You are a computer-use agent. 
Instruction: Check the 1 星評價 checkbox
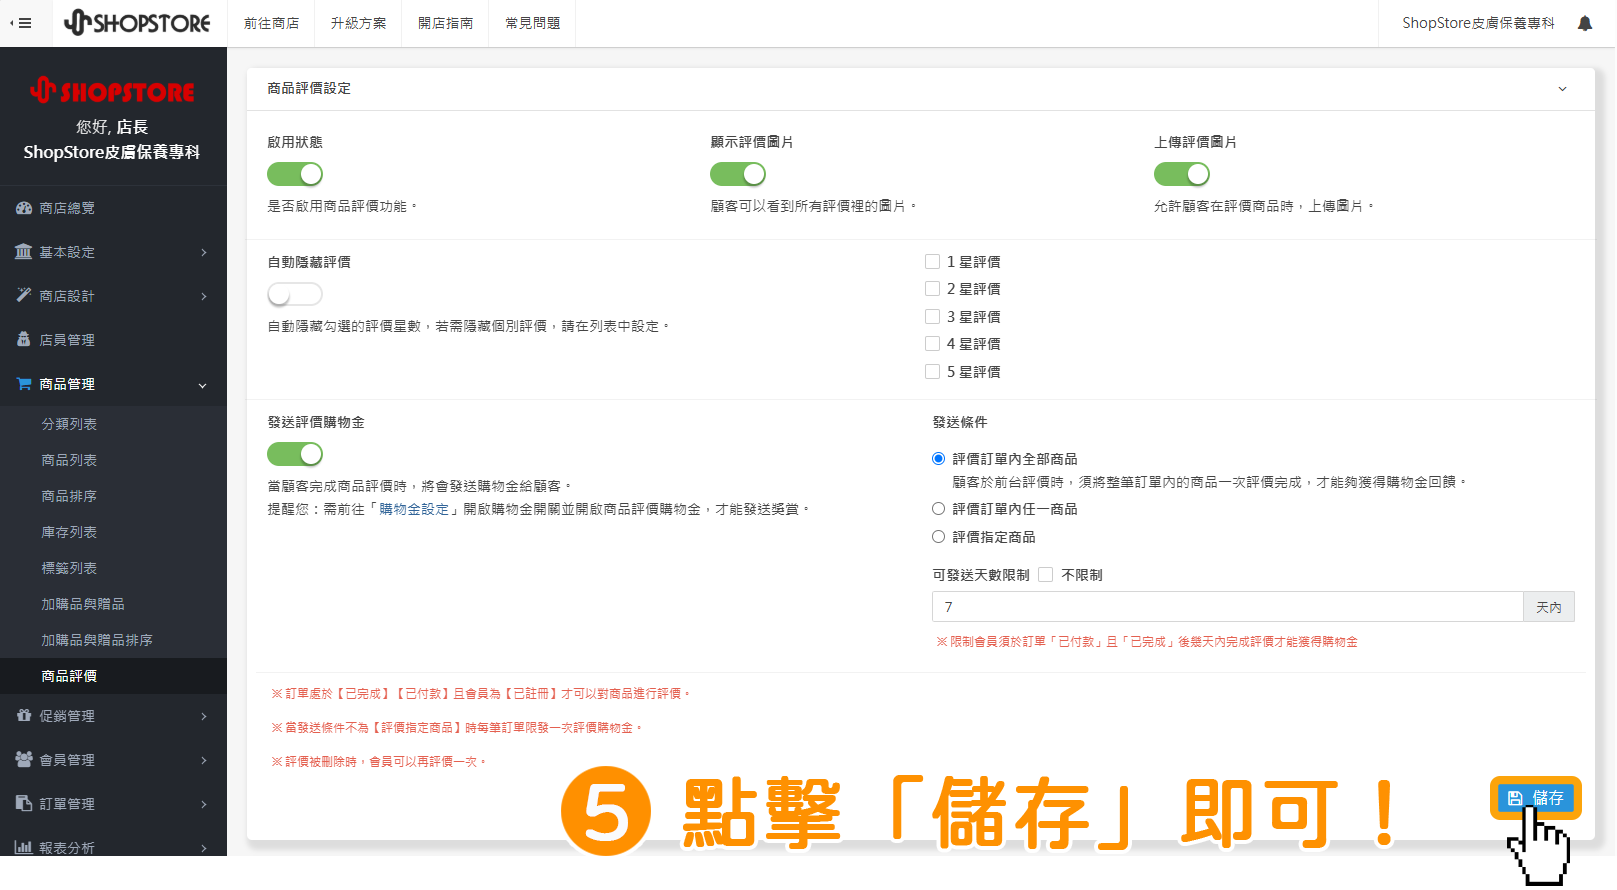pyautogui.click(x=932, y=262)
